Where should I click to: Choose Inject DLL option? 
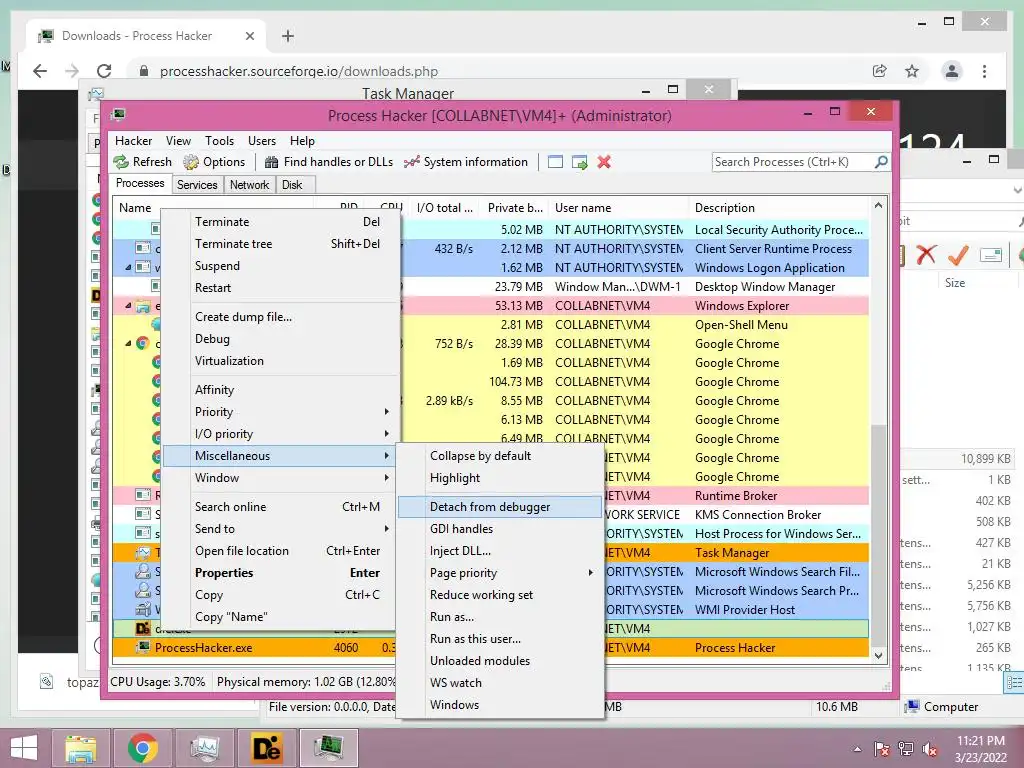click(x=500, y=551)
